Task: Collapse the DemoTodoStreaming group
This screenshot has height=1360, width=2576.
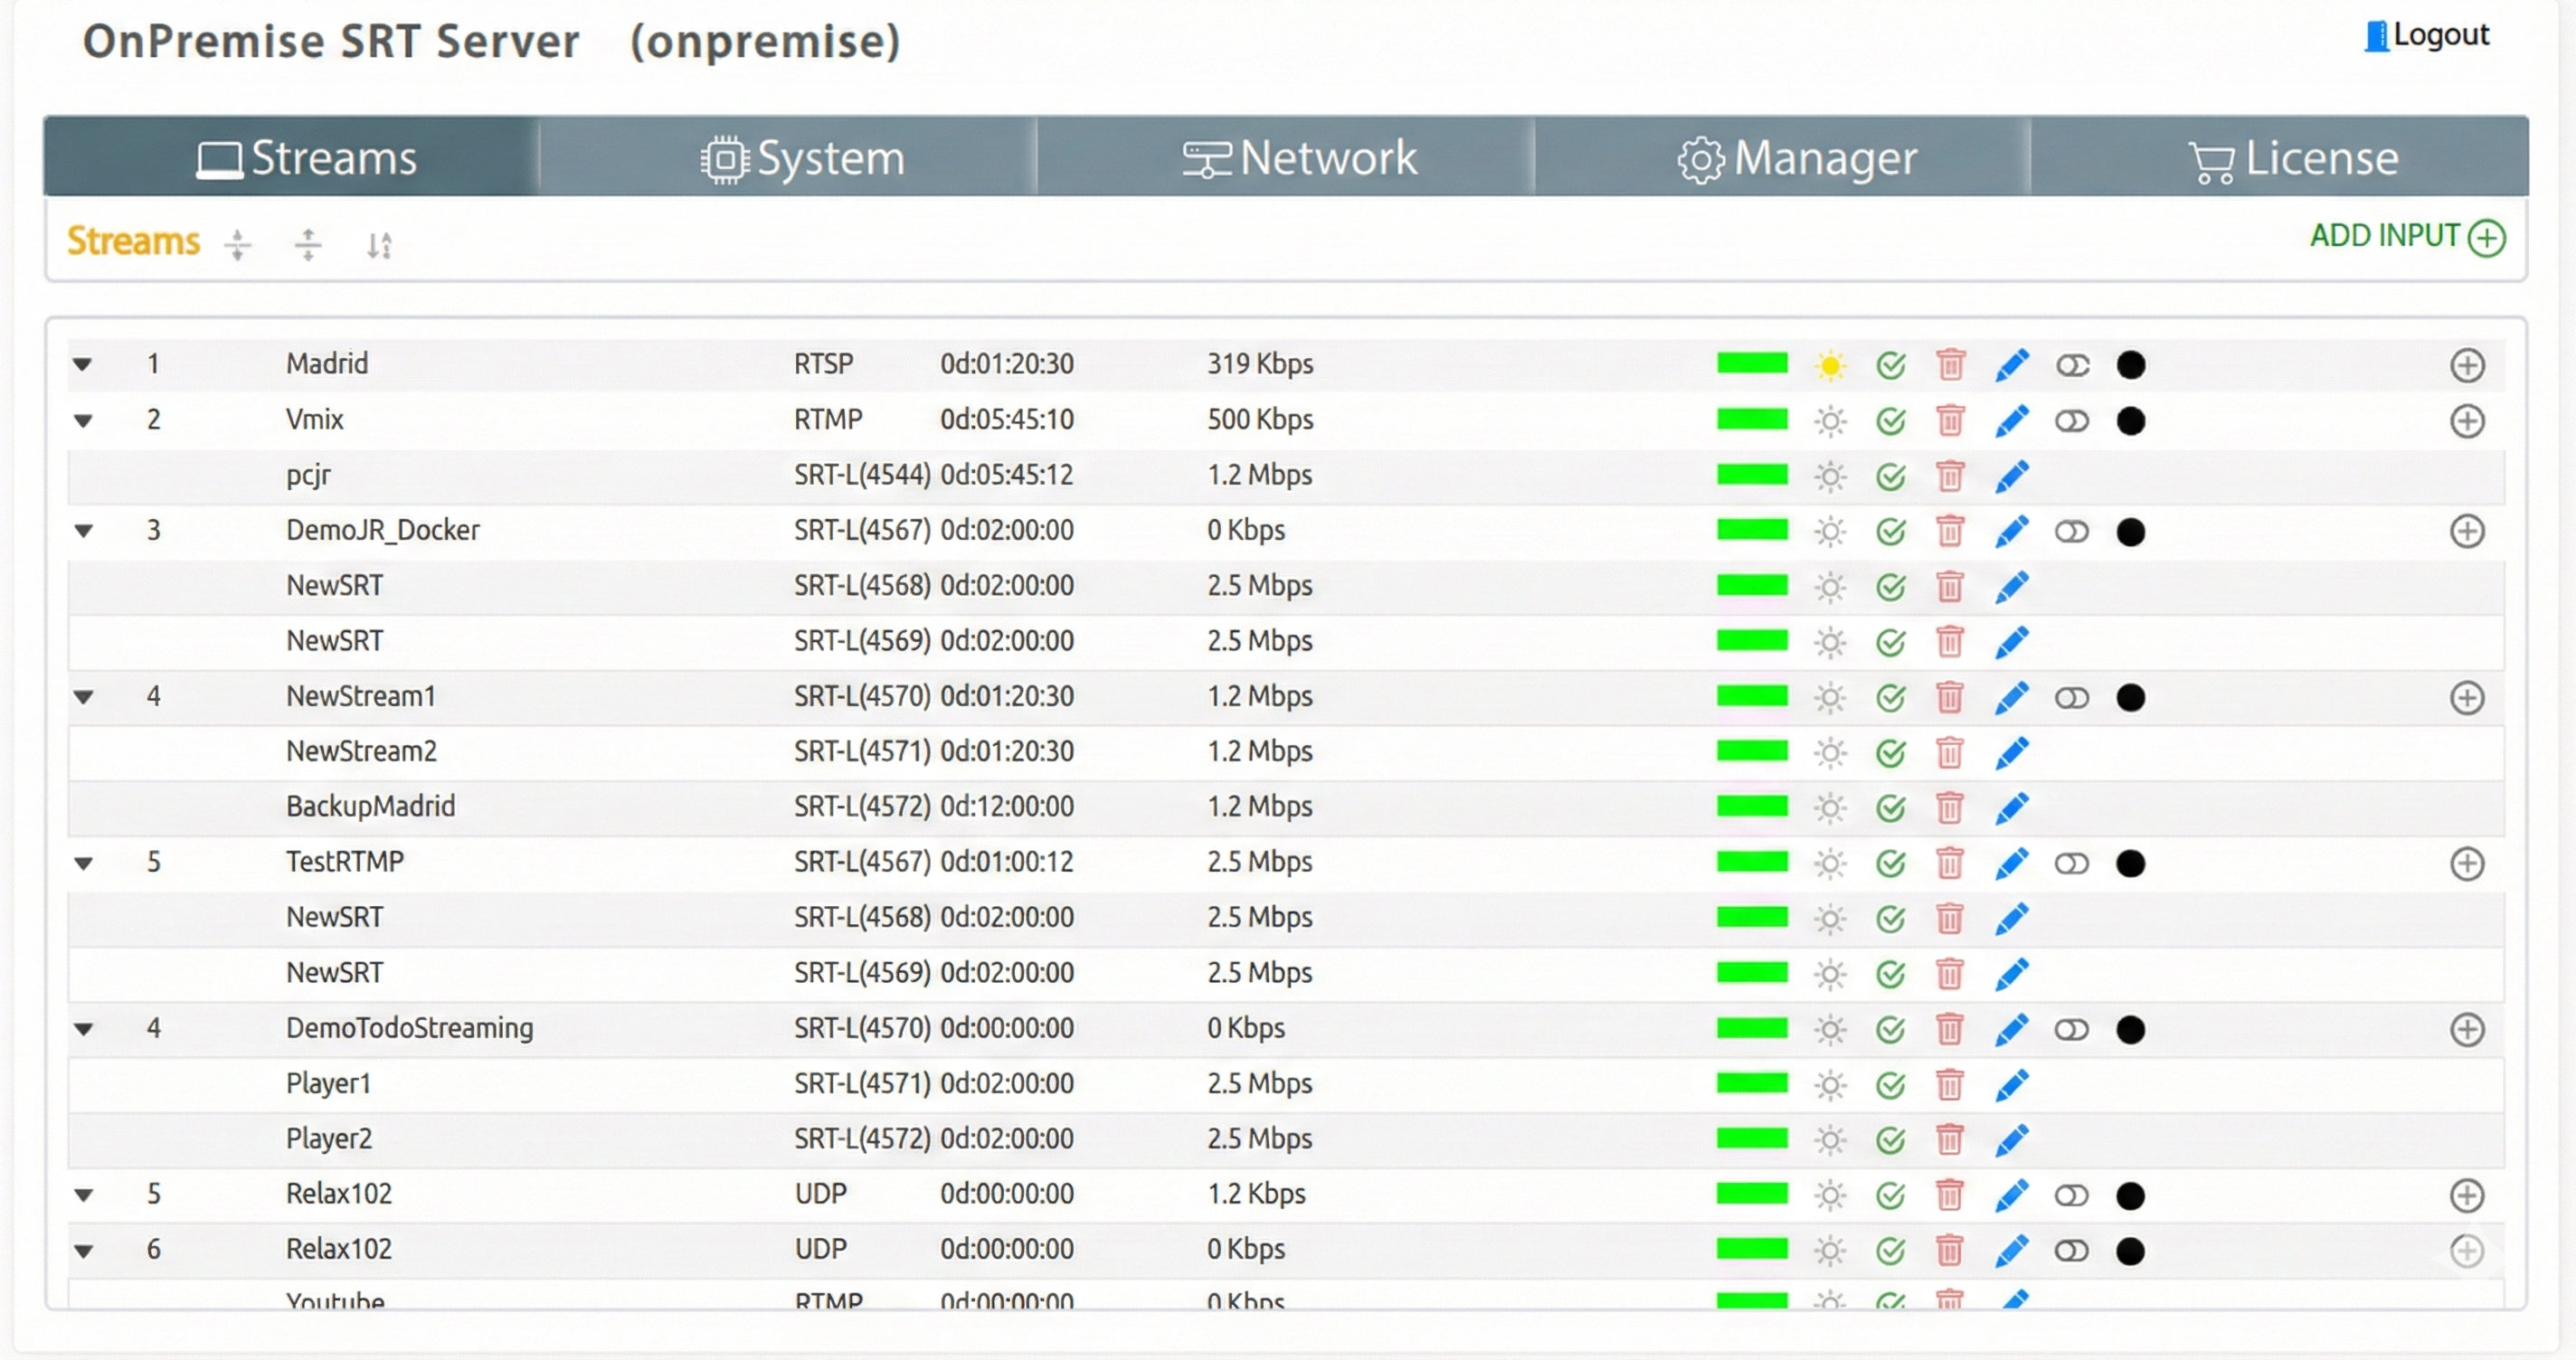Action: (84, 1028)
